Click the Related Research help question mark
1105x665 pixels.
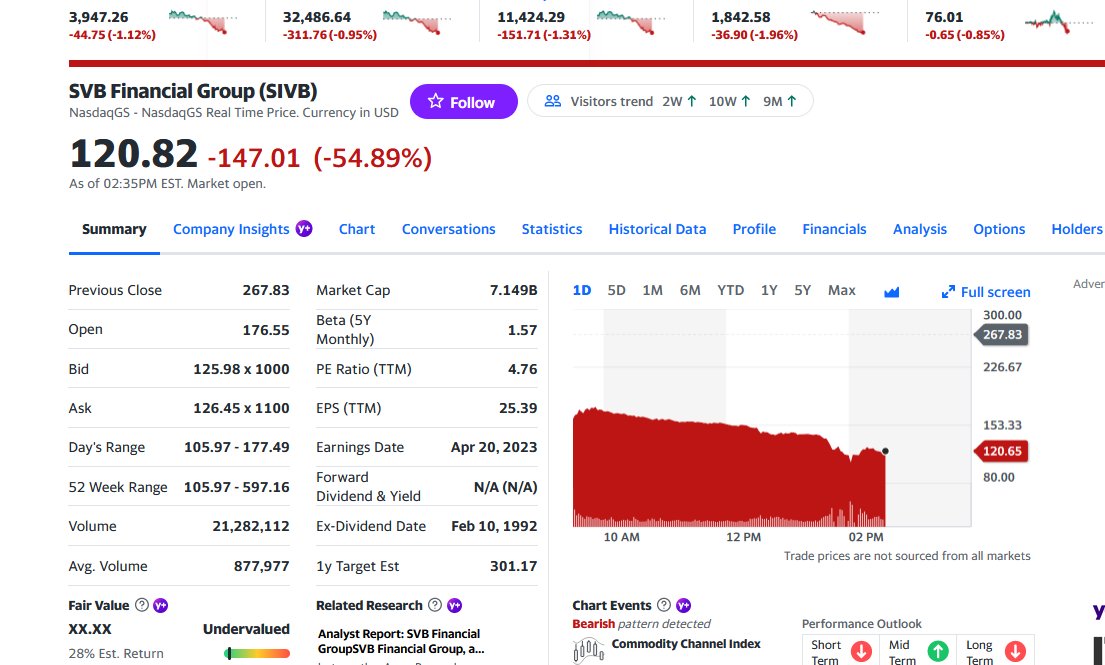click(435, 605)
